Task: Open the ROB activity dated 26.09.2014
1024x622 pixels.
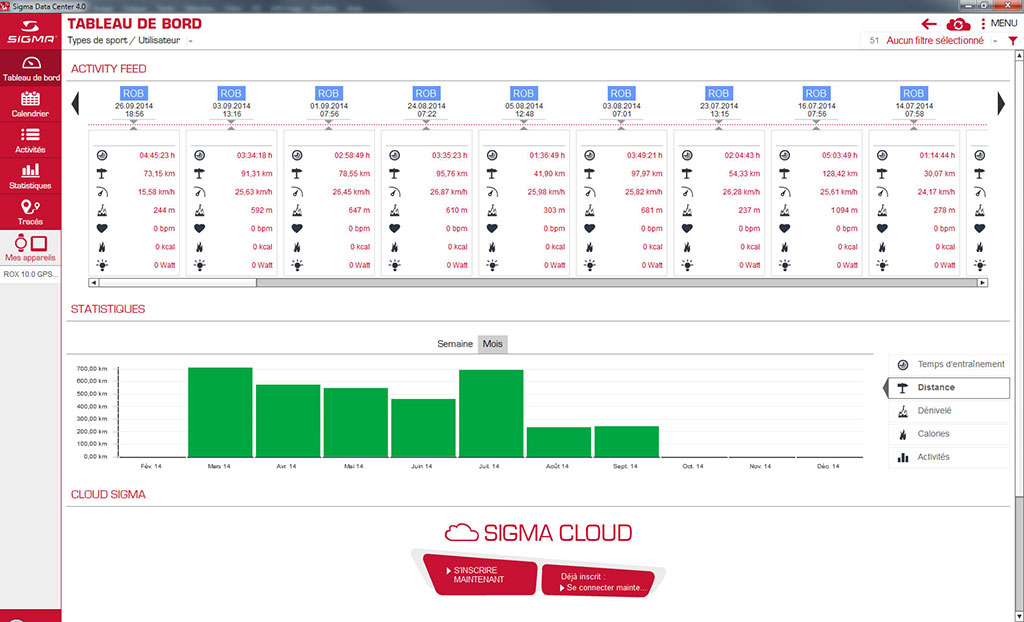Action: (133, 93)
